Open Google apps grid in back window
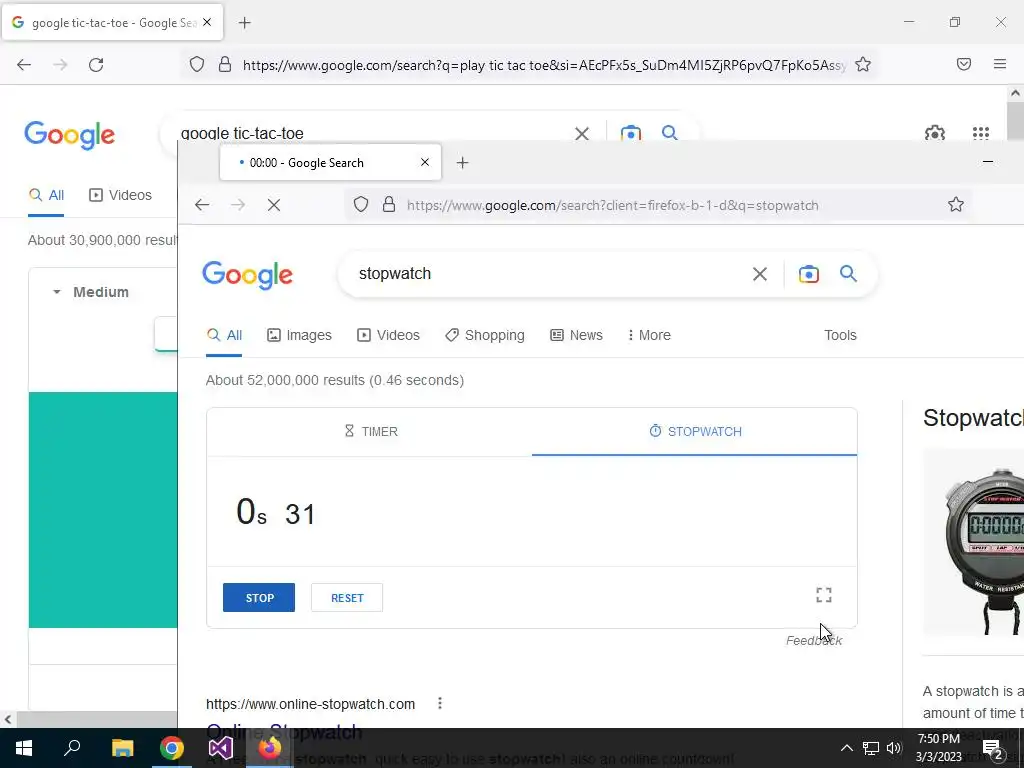The width and height of the screenshot is (1024, 768). click(980, 133)
